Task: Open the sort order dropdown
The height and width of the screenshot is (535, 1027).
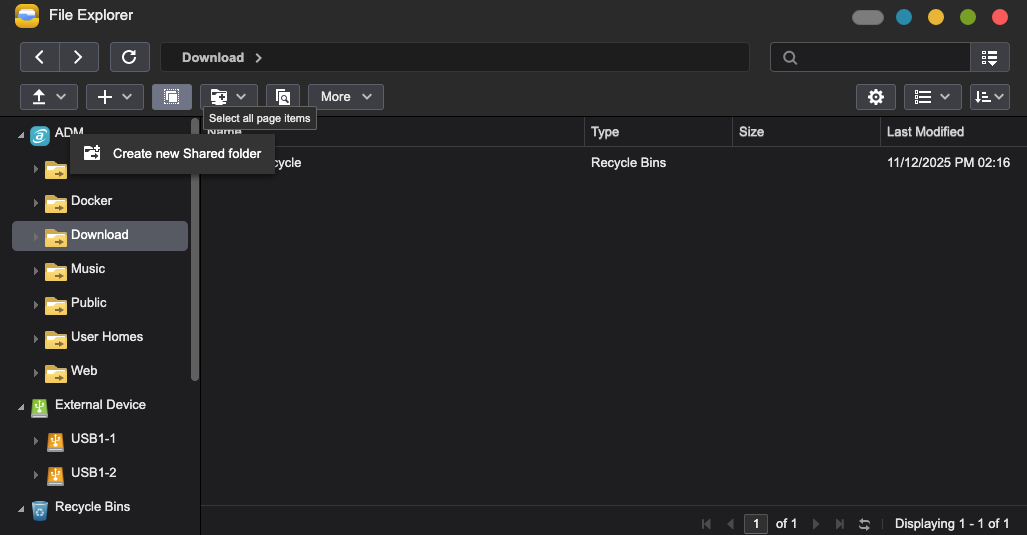Action: coord(990,97)
